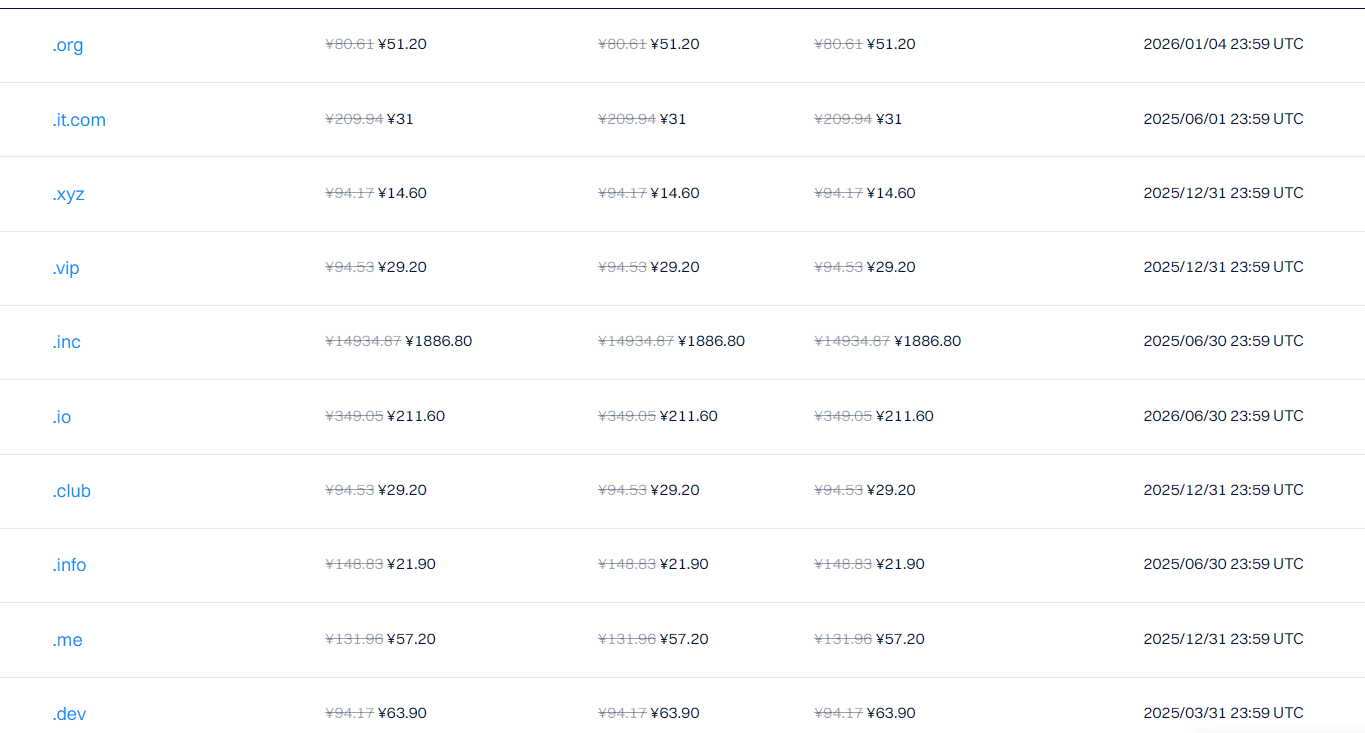This screenshot has height=733, width=1365.
Task: Select the .club domain link
Action: [x=72, y=491]
